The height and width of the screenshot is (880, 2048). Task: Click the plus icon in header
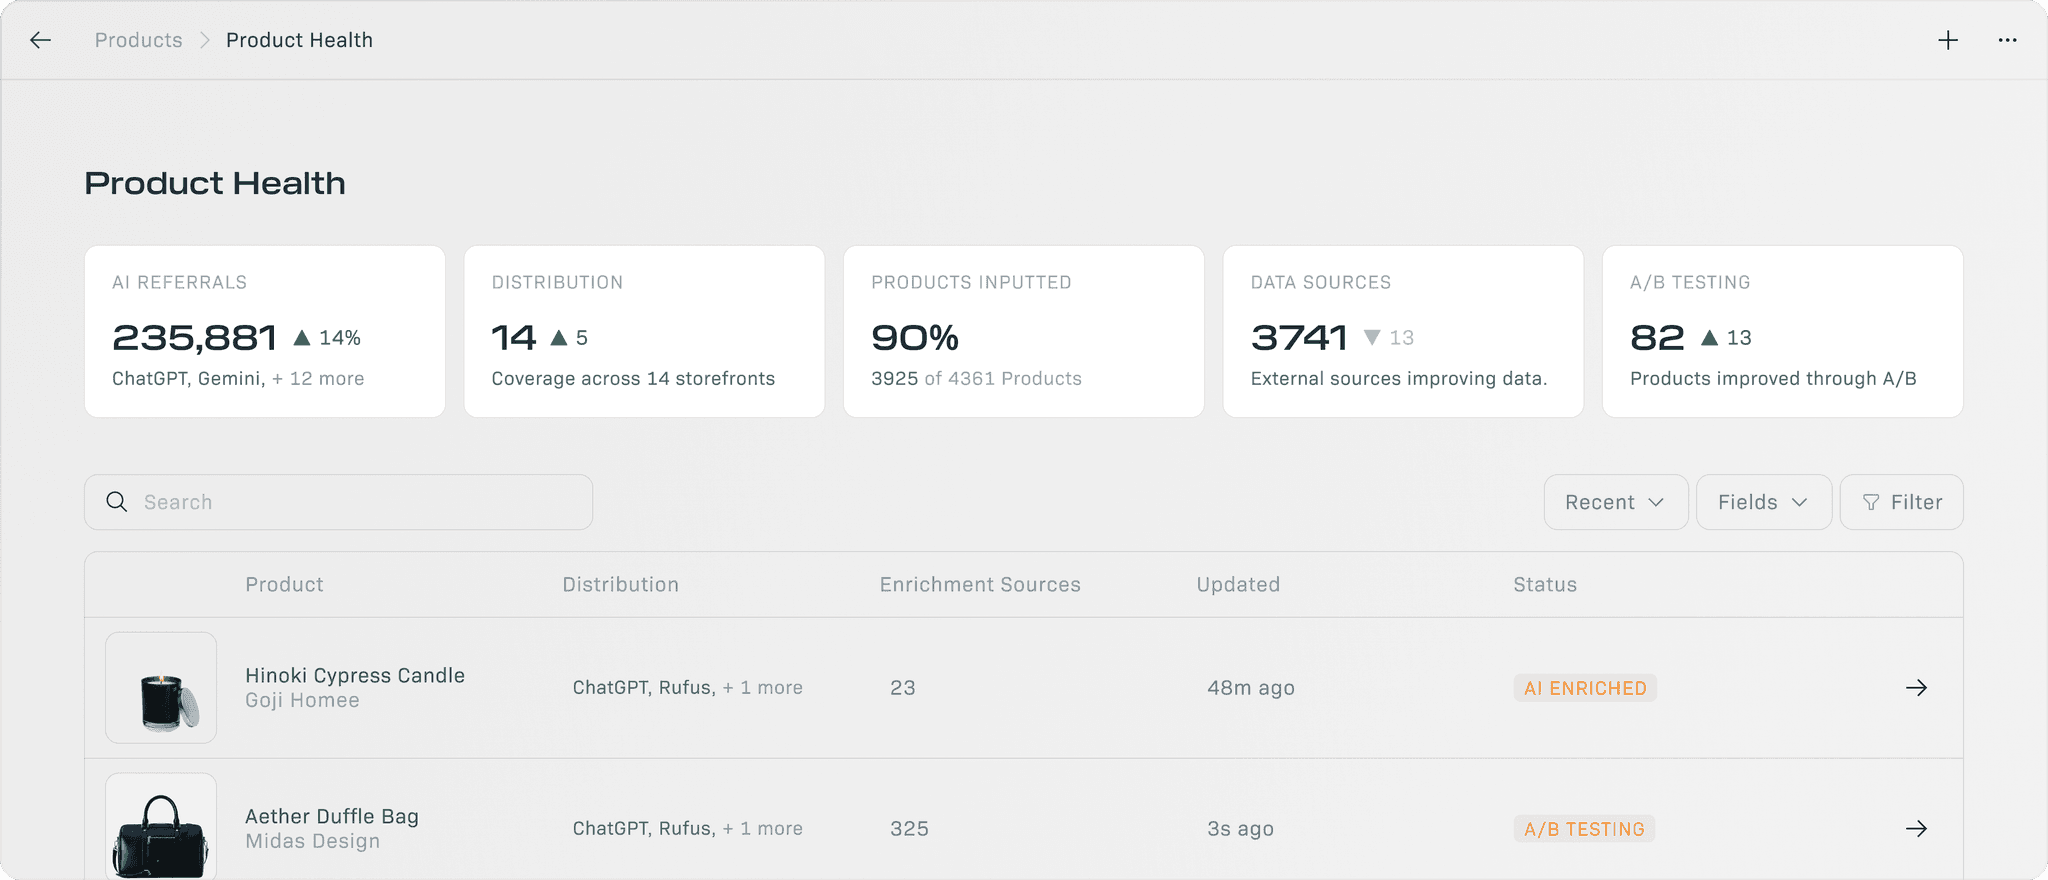pyautogui.click(x=1948, y=40)
